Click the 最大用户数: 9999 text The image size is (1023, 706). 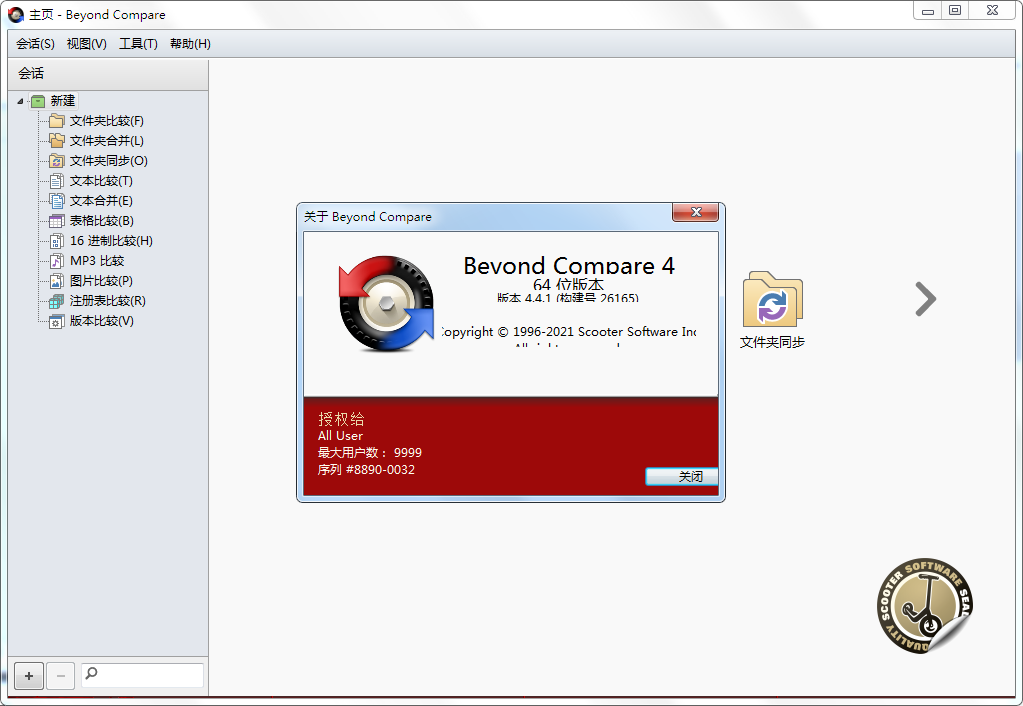coord(370,453)
